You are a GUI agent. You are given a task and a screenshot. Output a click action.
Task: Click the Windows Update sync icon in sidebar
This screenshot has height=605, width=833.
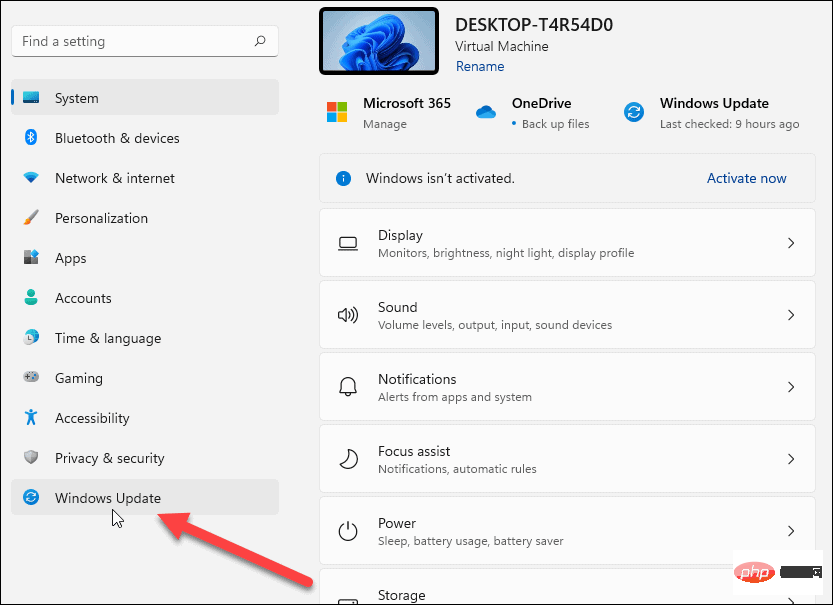pos(31,497)
